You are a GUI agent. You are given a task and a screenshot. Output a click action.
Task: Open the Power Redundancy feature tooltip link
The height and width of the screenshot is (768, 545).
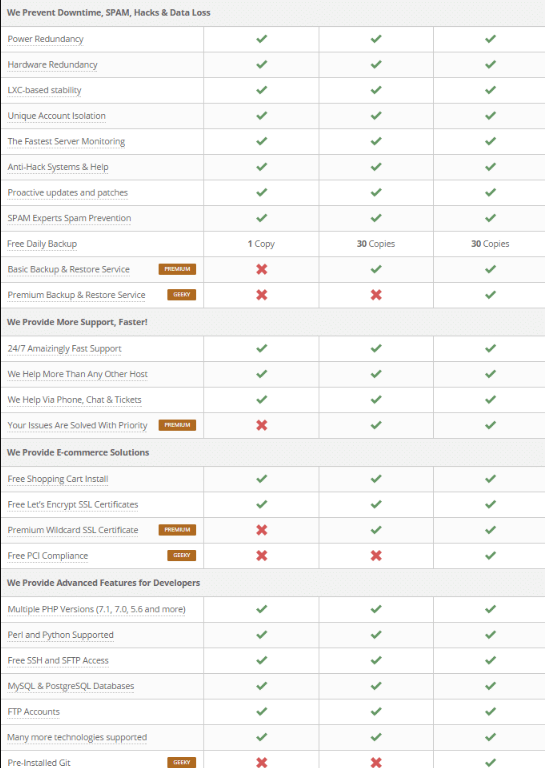pyautogui.click(x=46, y=39)
